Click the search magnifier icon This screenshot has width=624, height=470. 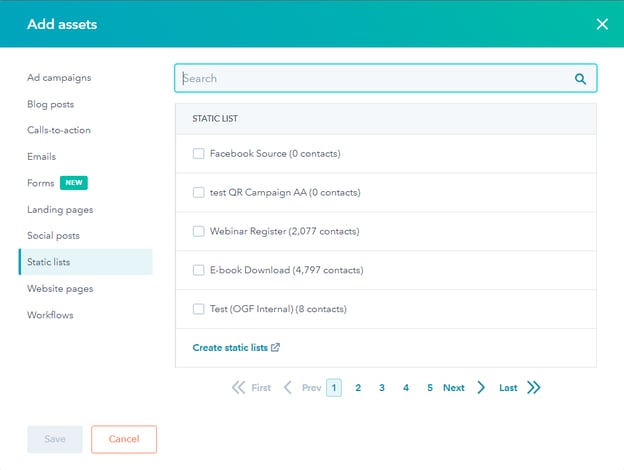(580, 79)
